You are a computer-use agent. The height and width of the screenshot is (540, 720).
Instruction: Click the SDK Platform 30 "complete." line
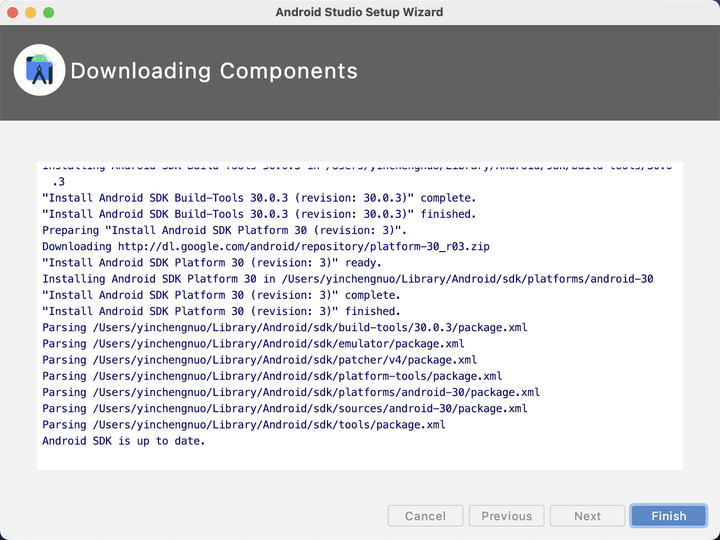221,295
